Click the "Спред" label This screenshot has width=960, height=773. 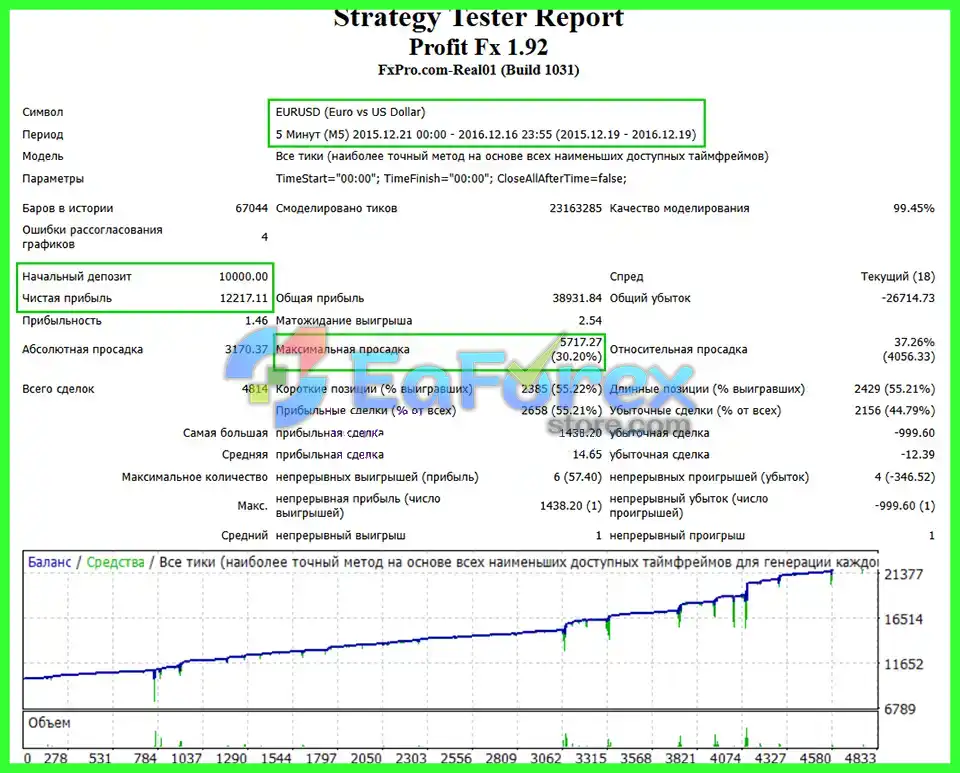coord(626,277)
